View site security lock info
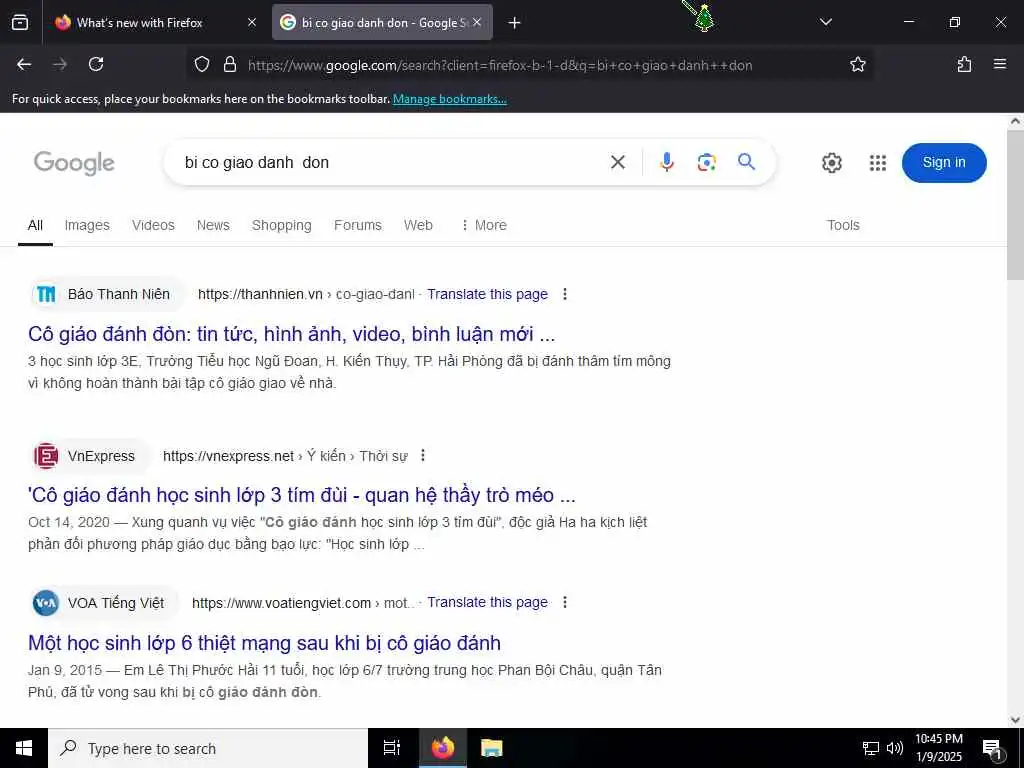The height and width of the screenshot is (768, 1024). coord(229,64)
